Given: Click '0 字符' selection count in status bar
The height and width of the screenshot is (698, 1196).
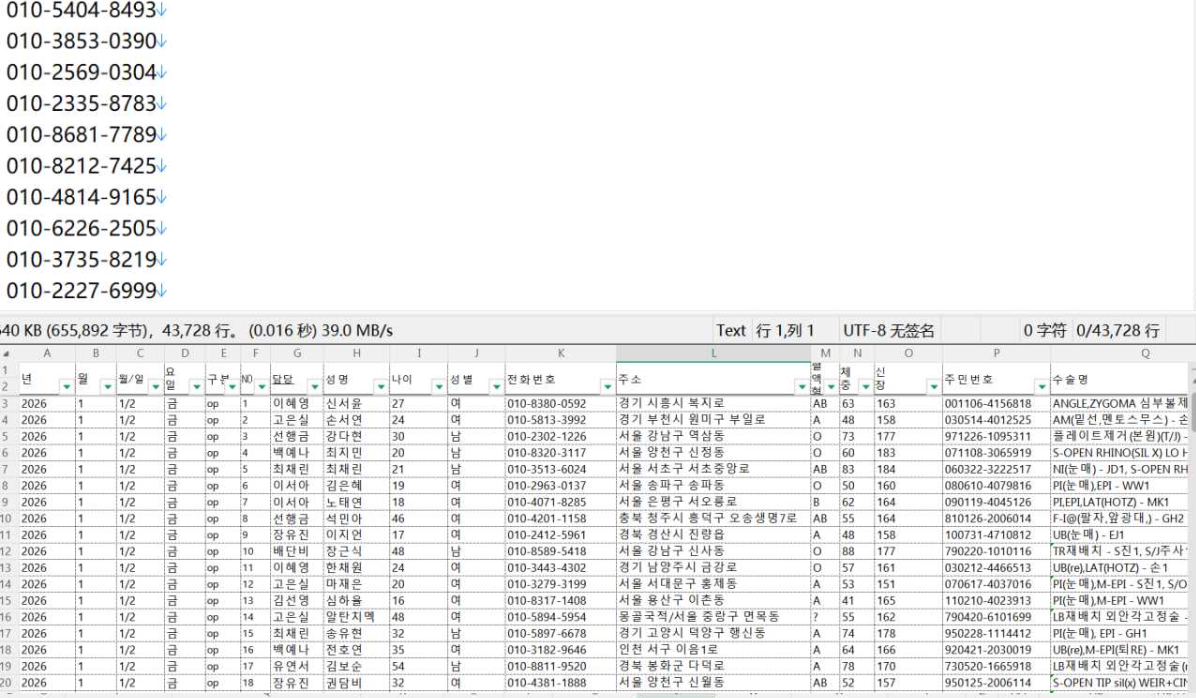Looking at the screenshot, I should click(x=1045, y=330).
